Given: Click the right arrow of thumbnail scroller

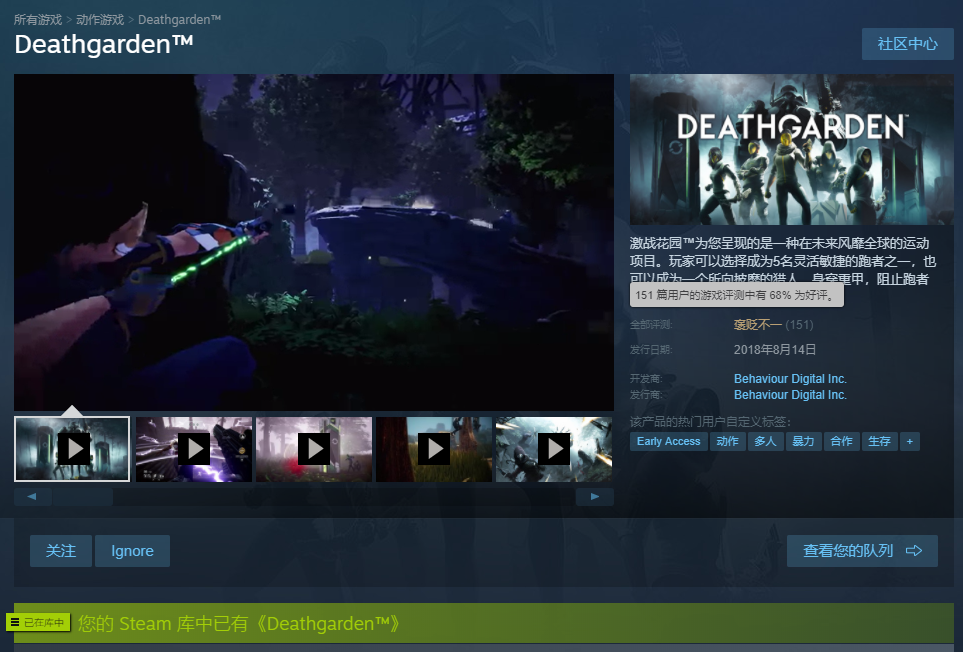Looking at the screenshot, I should [595, 497].
